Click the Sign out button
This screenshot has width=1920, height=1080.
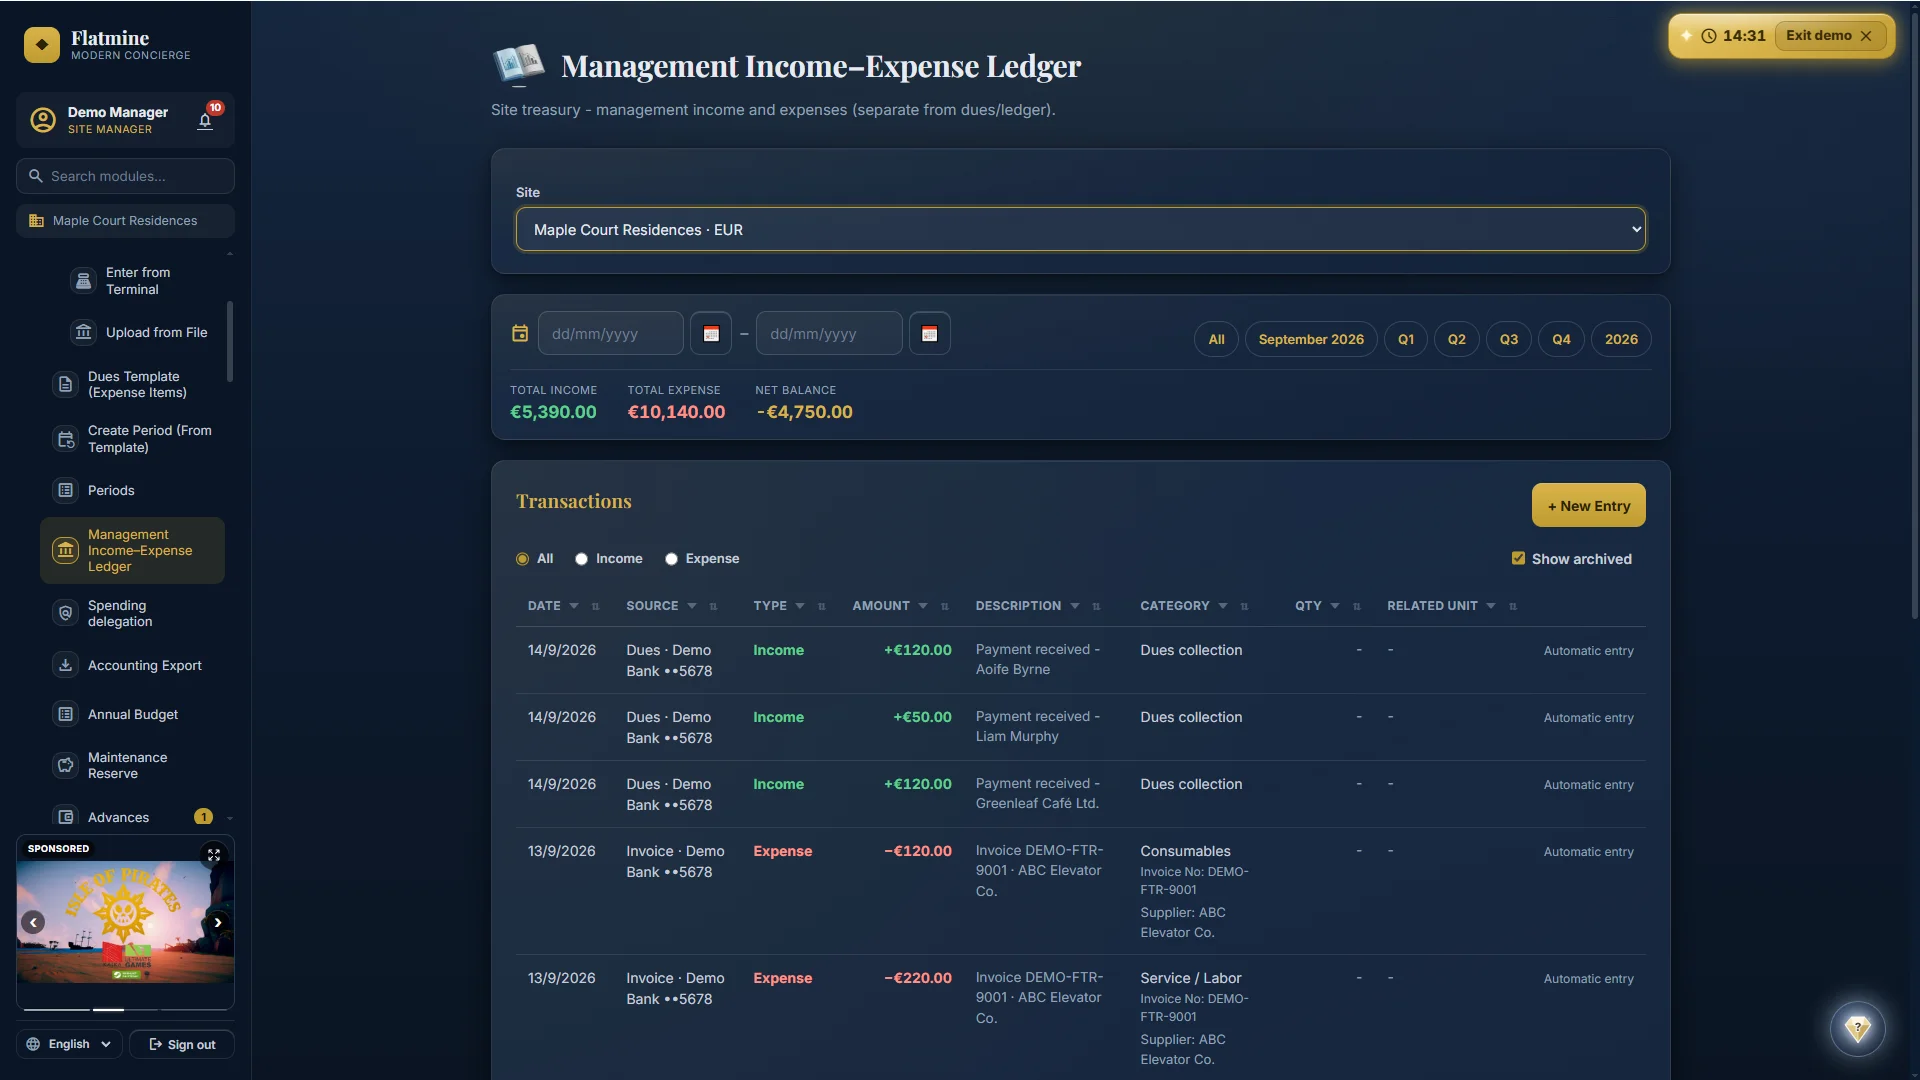pos(182,1044)
